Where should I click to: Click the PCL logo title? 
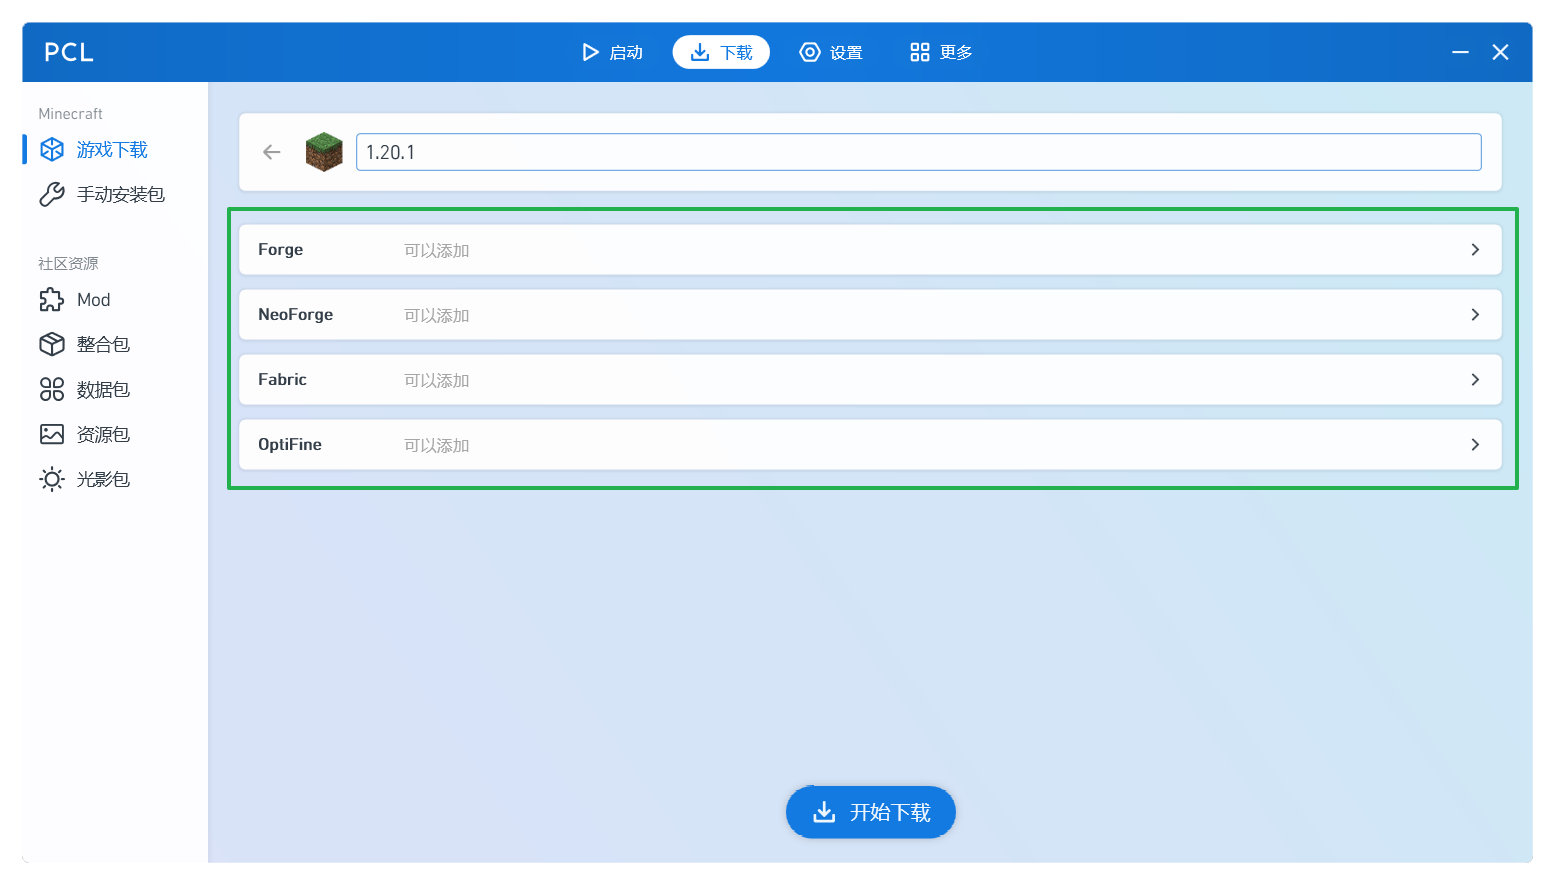69,52
